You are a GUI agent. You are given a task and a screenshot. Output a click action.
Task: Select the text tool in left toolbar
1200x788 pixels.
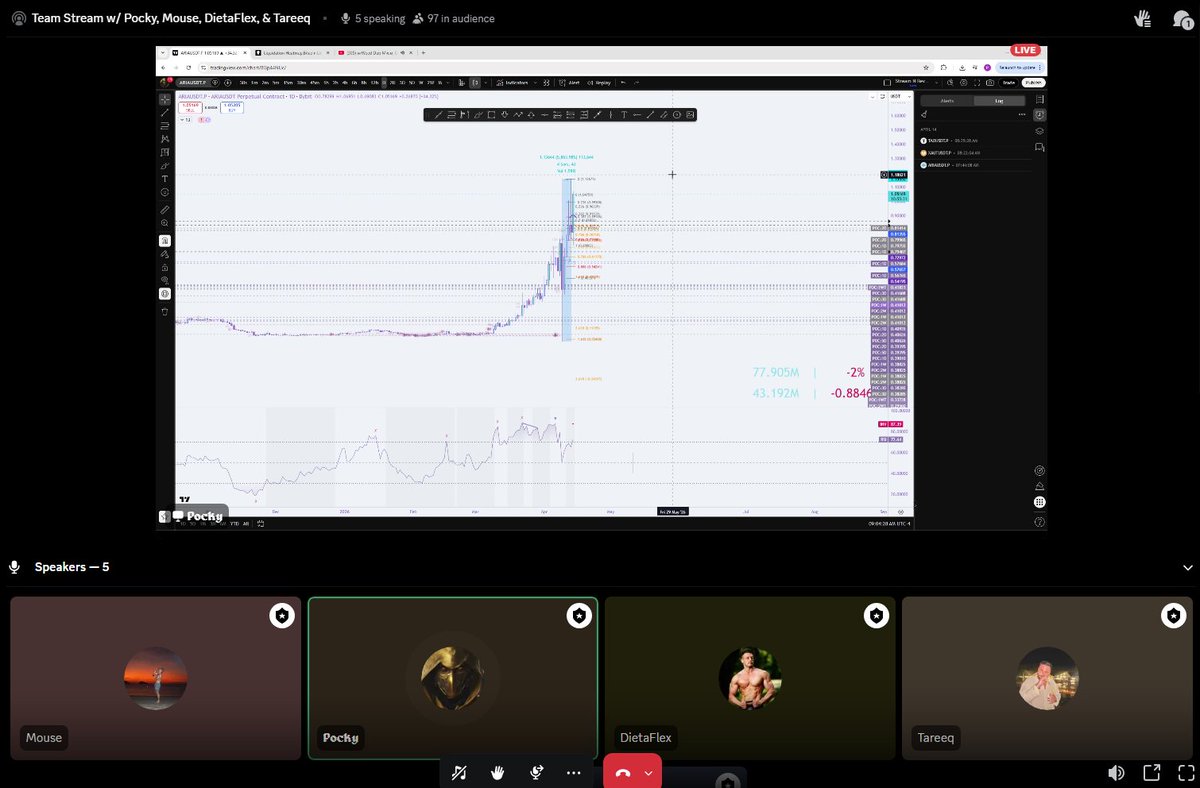pyautogui.click(x=164, y=178)
